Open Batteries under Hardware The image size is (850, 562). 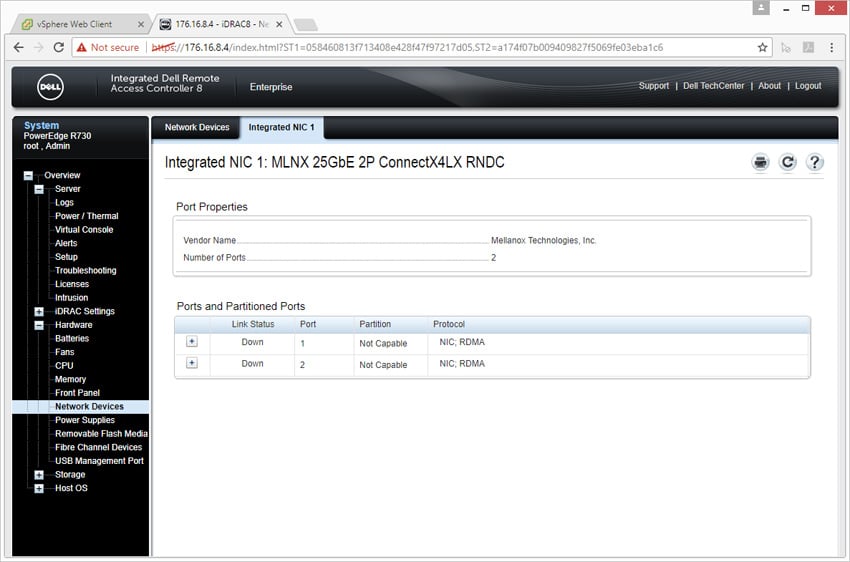(x=72, y=338)
